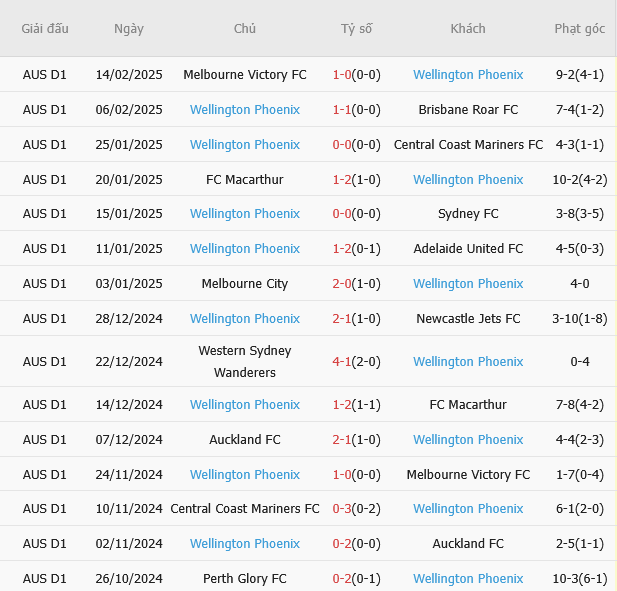Open Wellington Phoenix link in 20/01/2025 row
The width and height of the screenshot is (617, 591).
[x=468, y=180]
